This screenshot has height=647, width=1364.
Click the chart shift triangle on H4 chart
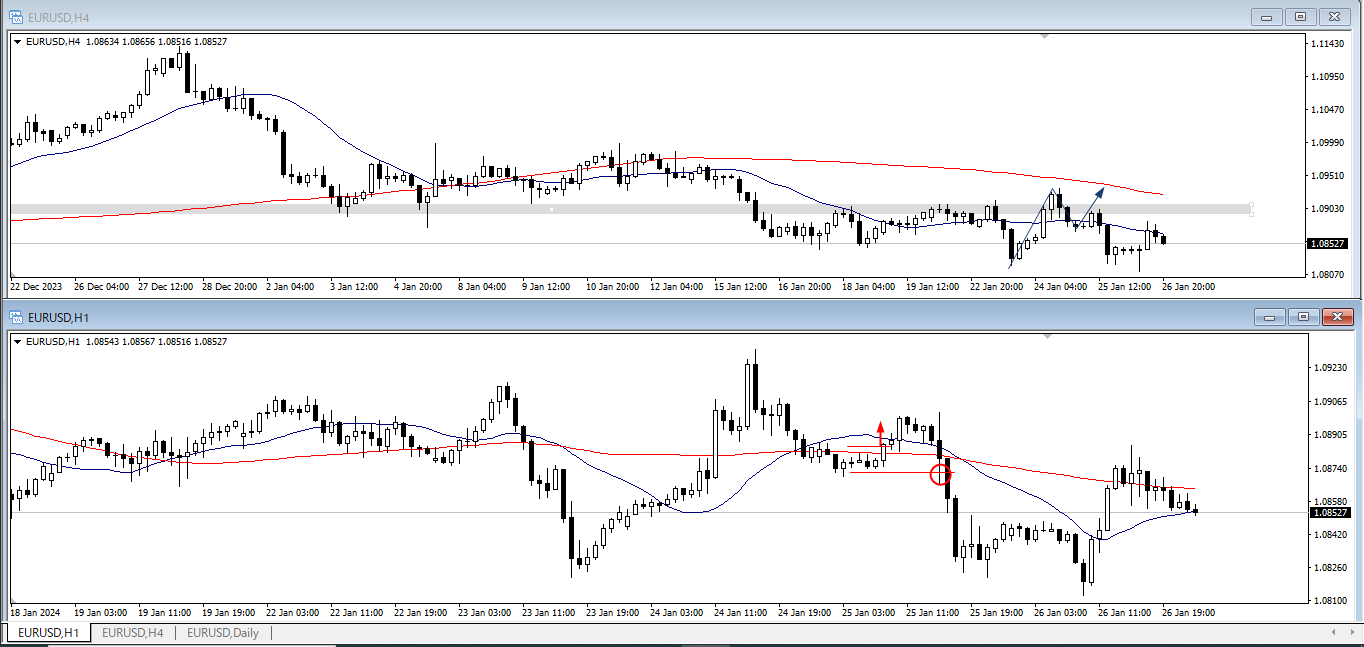click(x=1045, y=37)
